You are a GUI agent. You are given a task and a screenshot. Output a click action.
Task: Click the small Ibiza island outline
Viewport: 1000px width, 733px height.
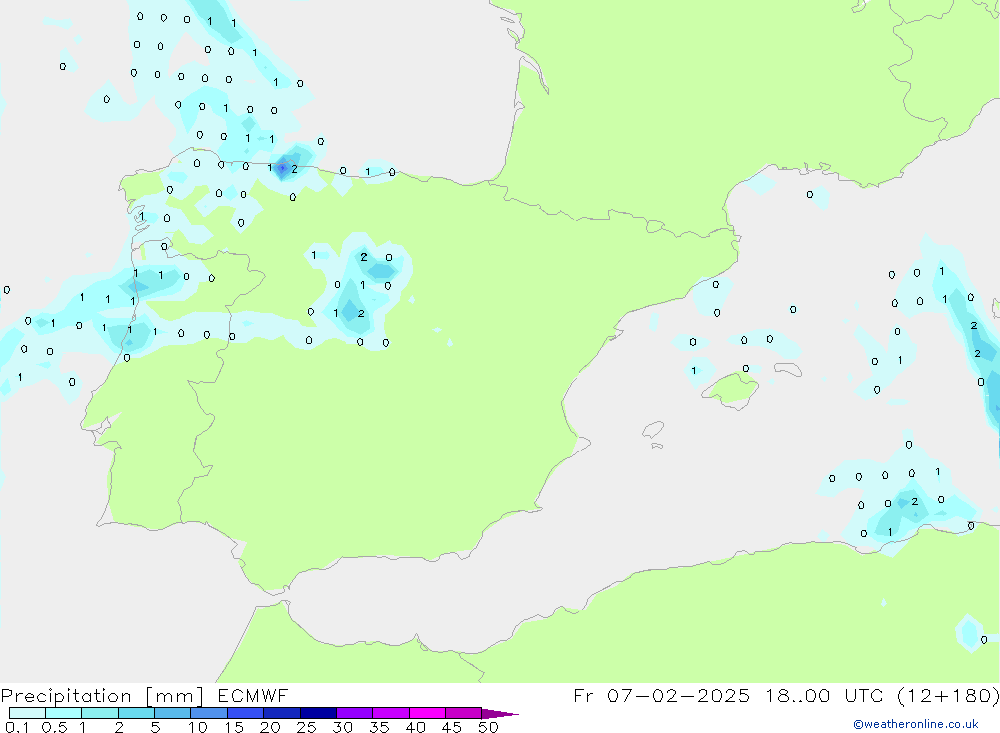click(652, 431)
